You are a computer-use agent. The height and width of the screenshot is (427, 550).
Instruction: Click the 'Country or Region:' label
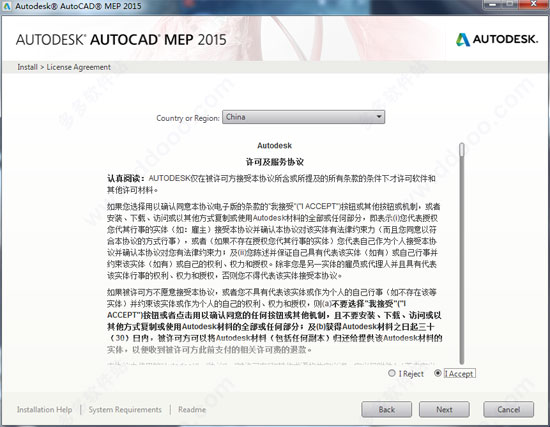pos(188,118)
